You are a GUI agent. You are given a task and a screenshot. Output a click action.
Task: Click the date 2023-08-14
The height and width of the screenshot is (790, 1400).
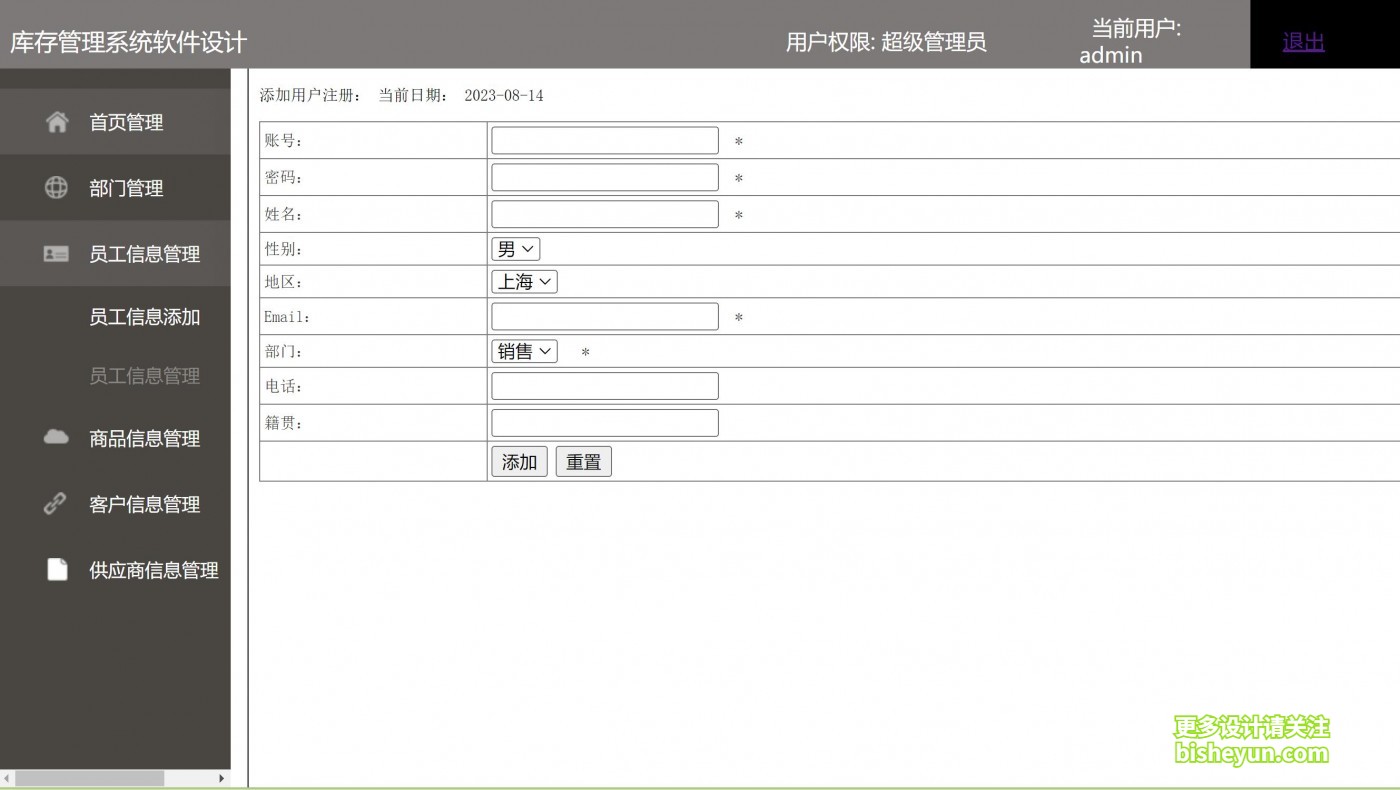pyautogui.click(x=504, y=96)
